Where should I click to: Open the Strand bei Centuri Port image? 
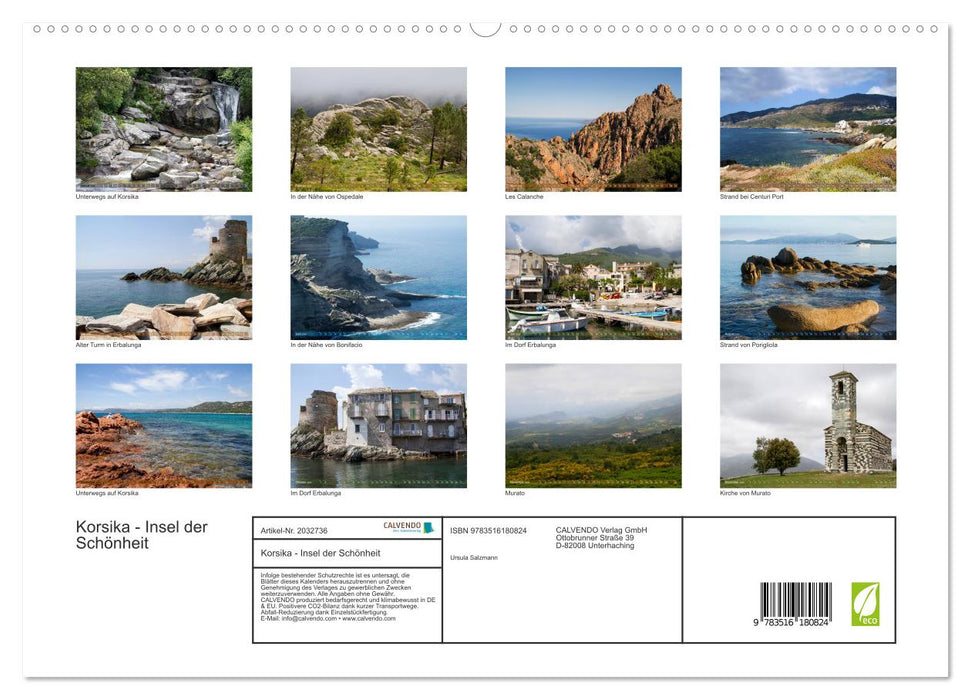click(807, 128)
